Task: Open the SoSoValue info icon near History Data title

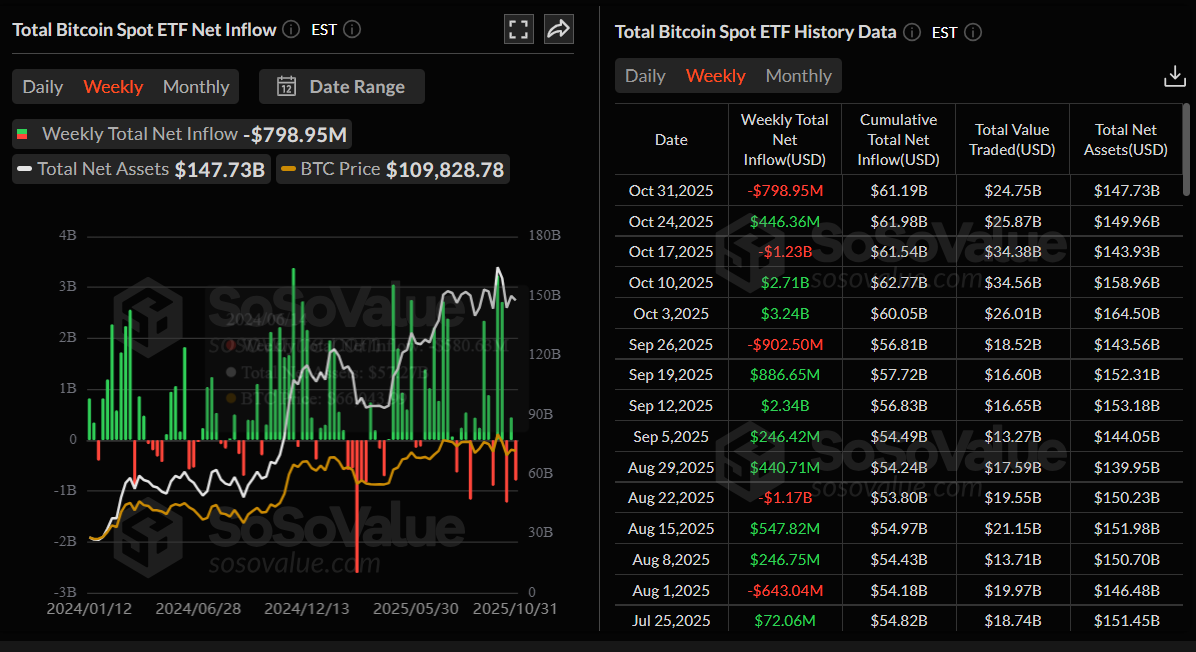Action: tap(911, 32)
